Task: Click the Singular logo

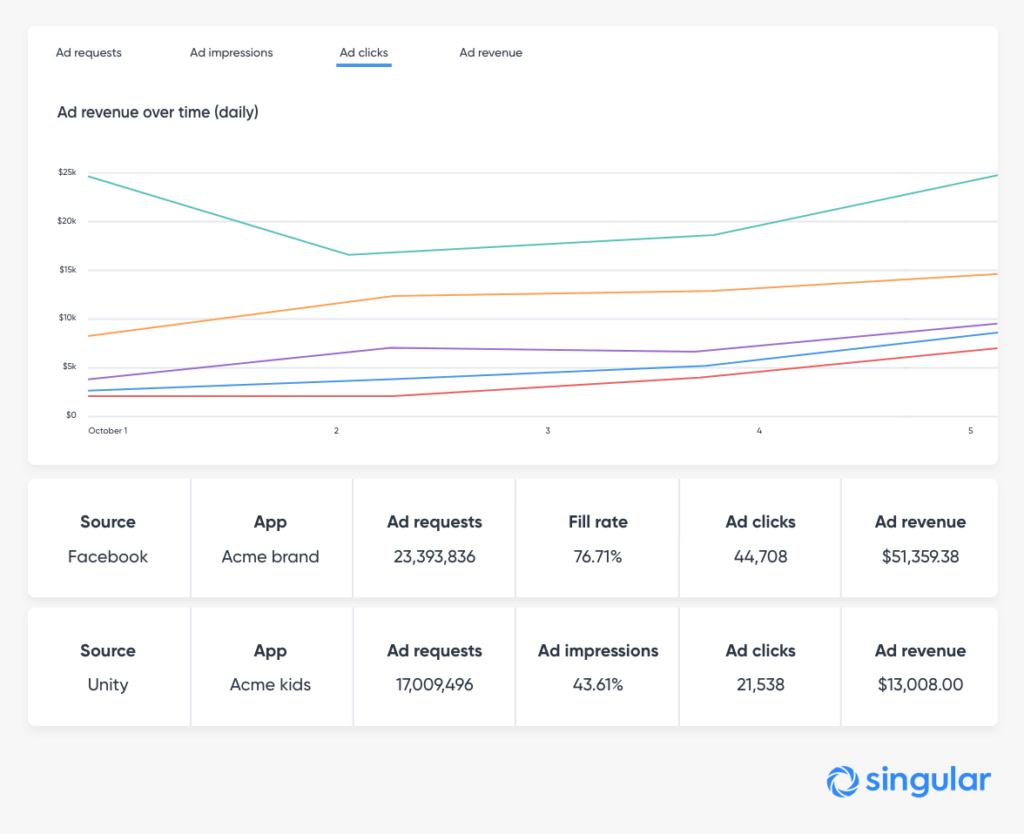Action: click(908, 781)
